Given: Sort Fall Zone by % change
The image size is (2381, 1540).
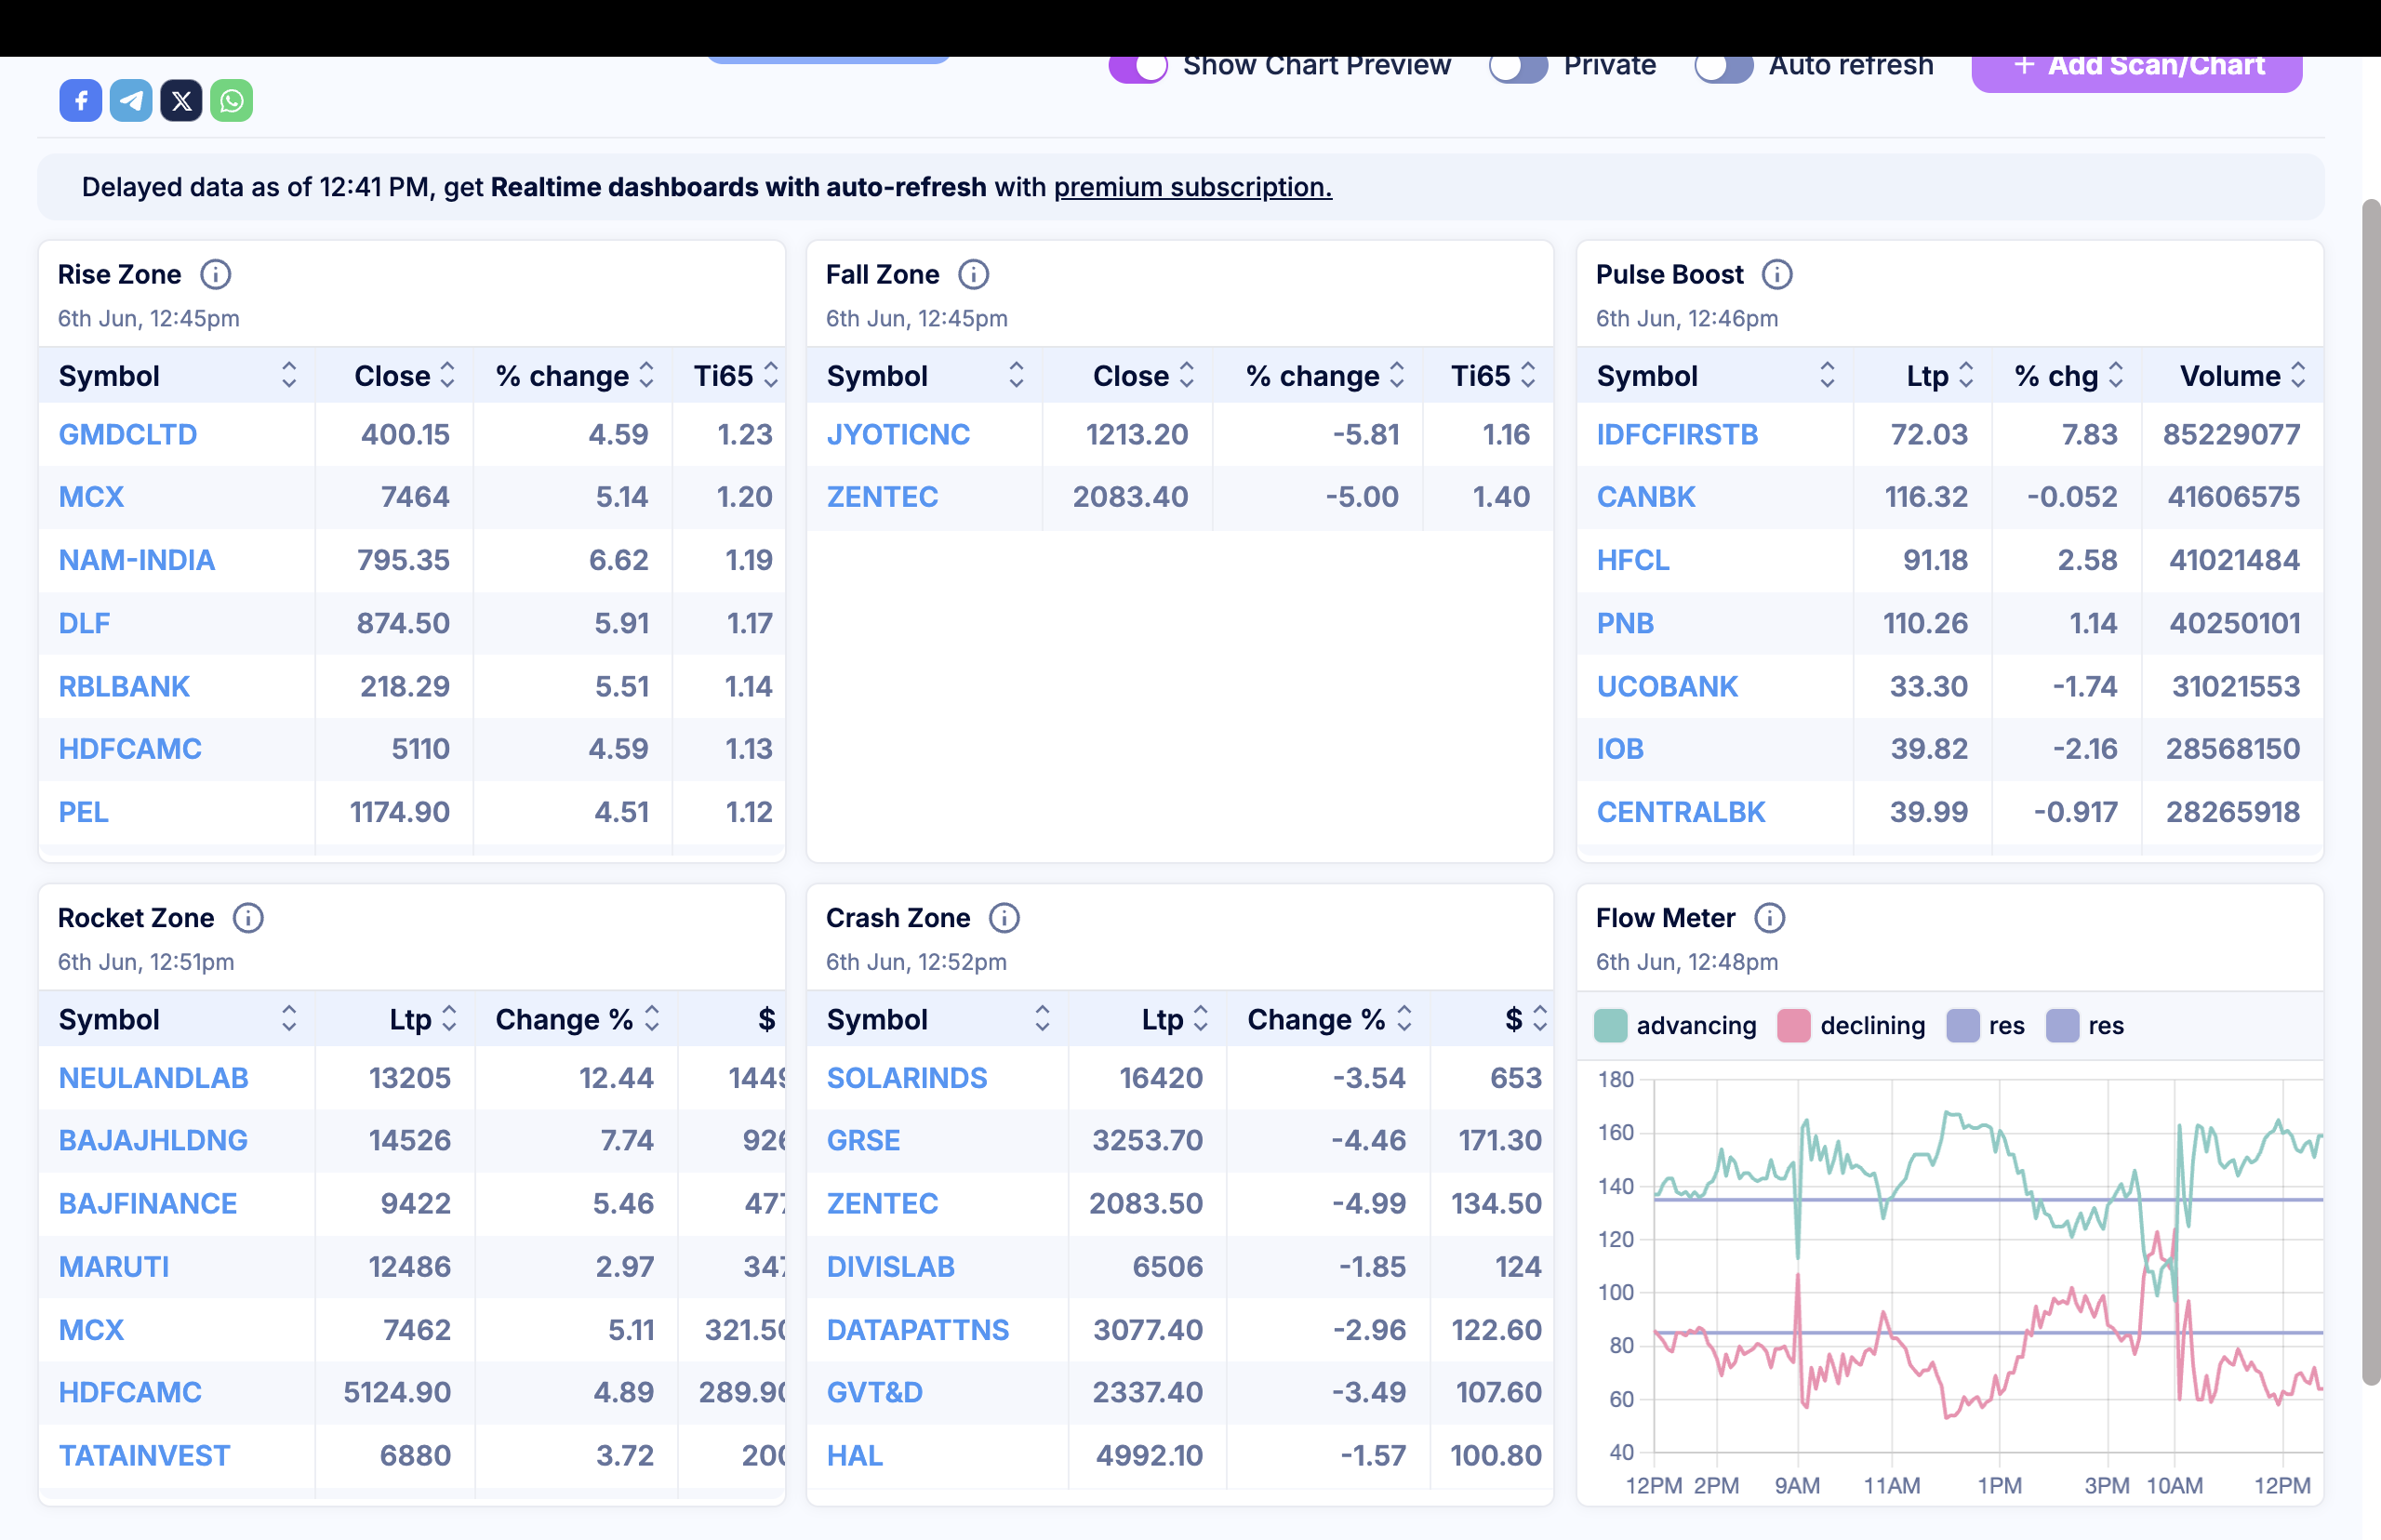Looking at the screenshot, I should coord(1397,375).
